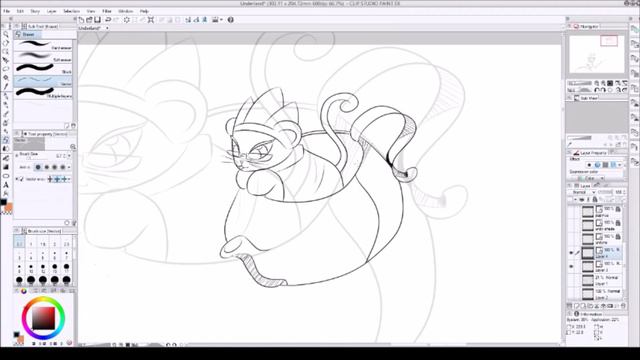Select the Eraser tool in toolbox
The width and height of the screenshot is (640, 360).
click(x=6, y=140)
